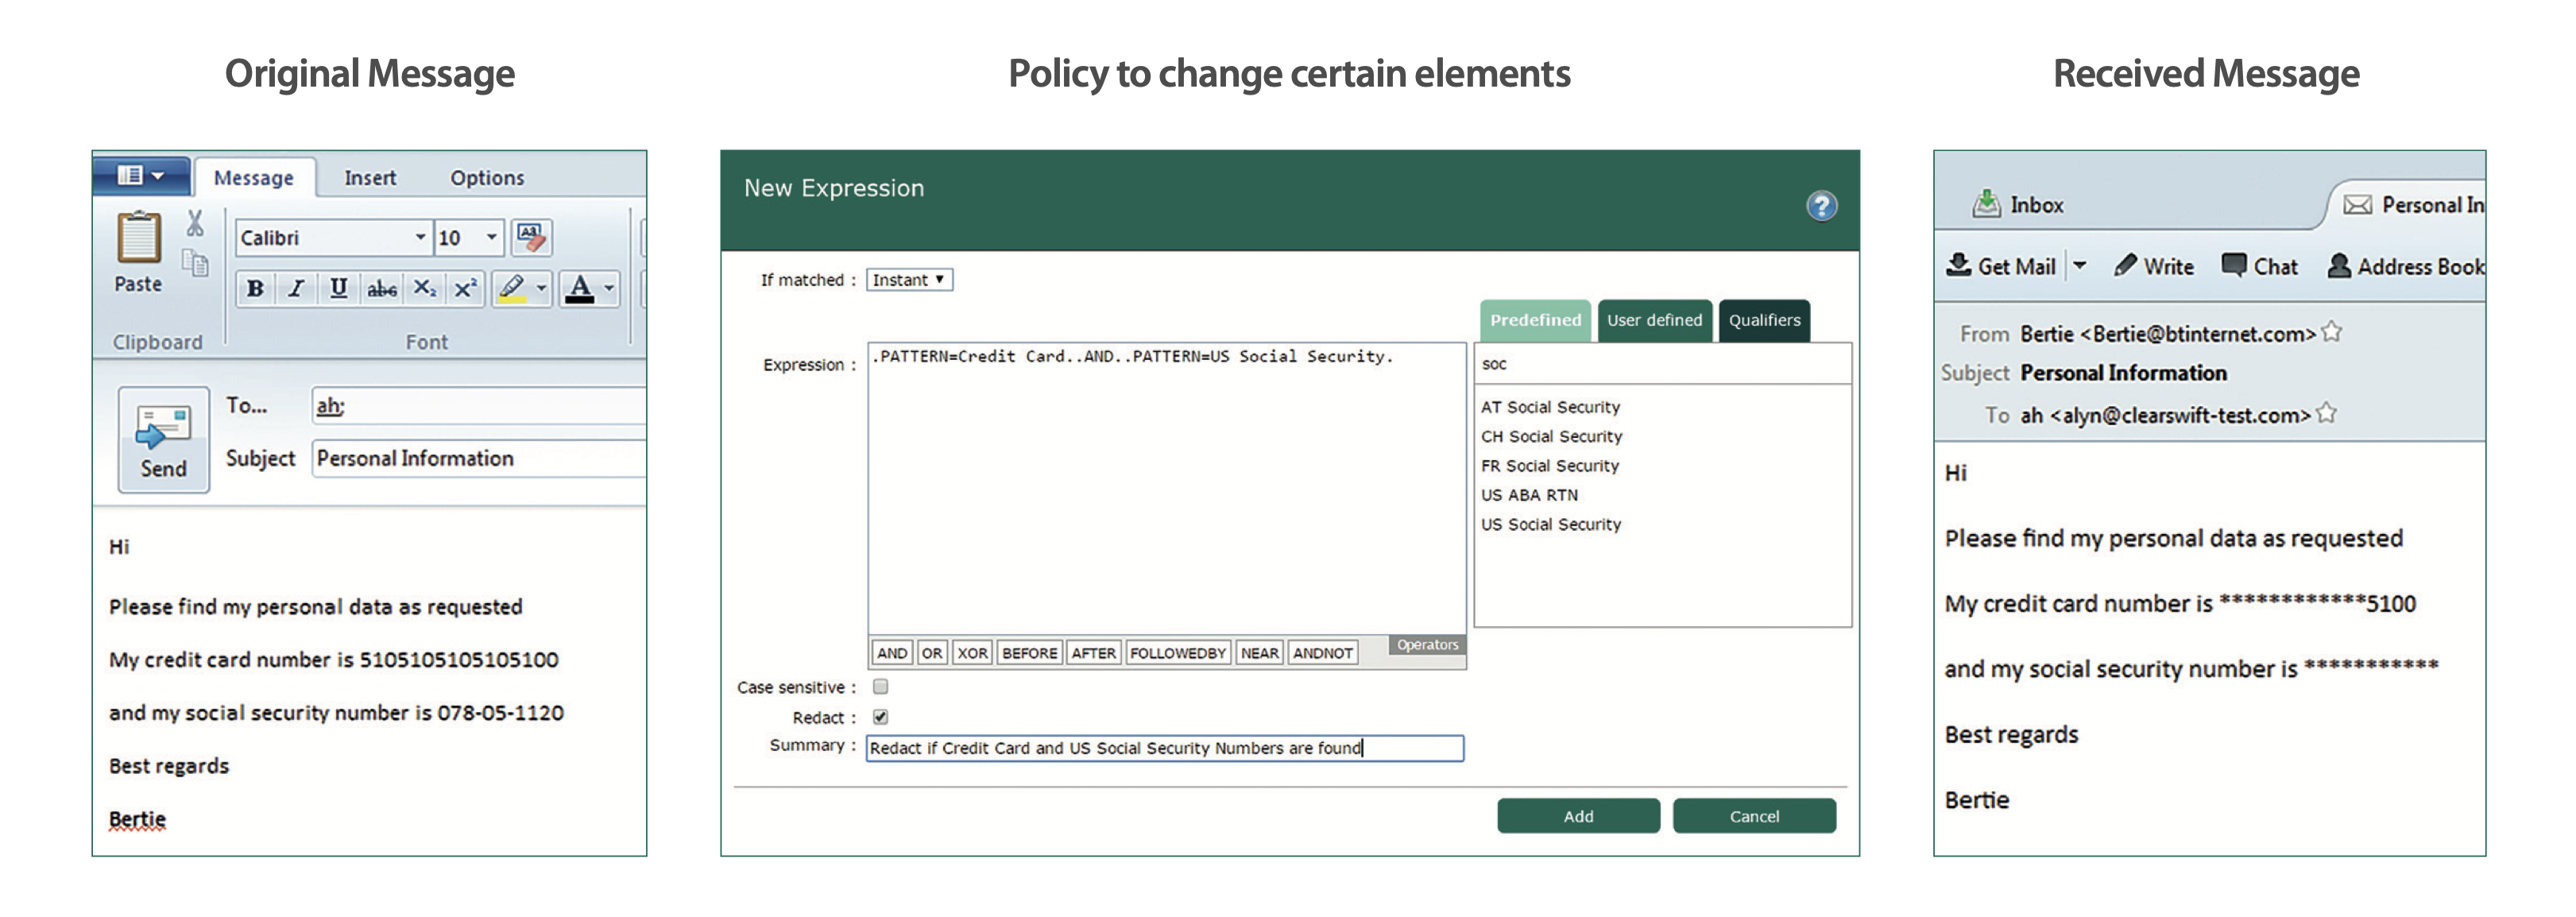2576x917 pixels.
Task: Toggle Italic formatting button
Action: [296, 289]
